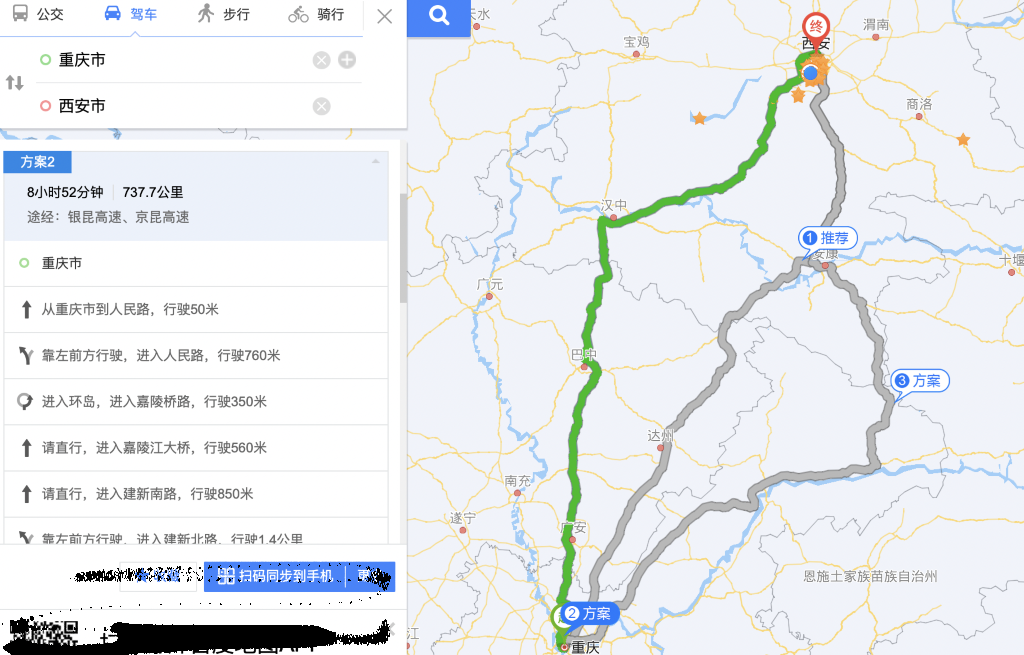Click the blue current location dot

coord(810,72)
